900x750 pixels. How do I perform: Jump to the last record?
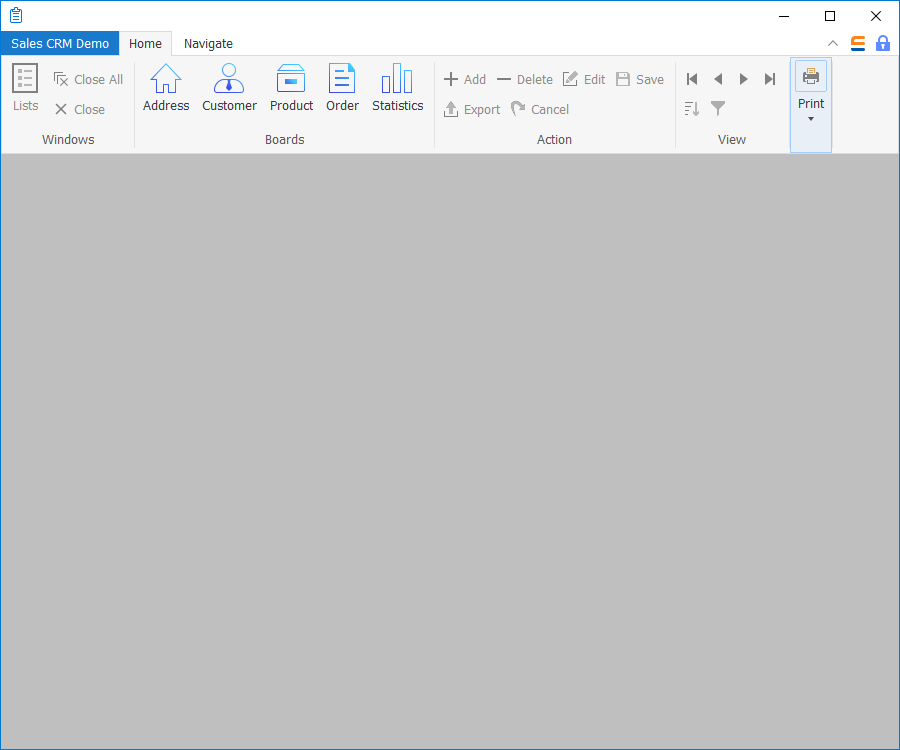(770, 79)
